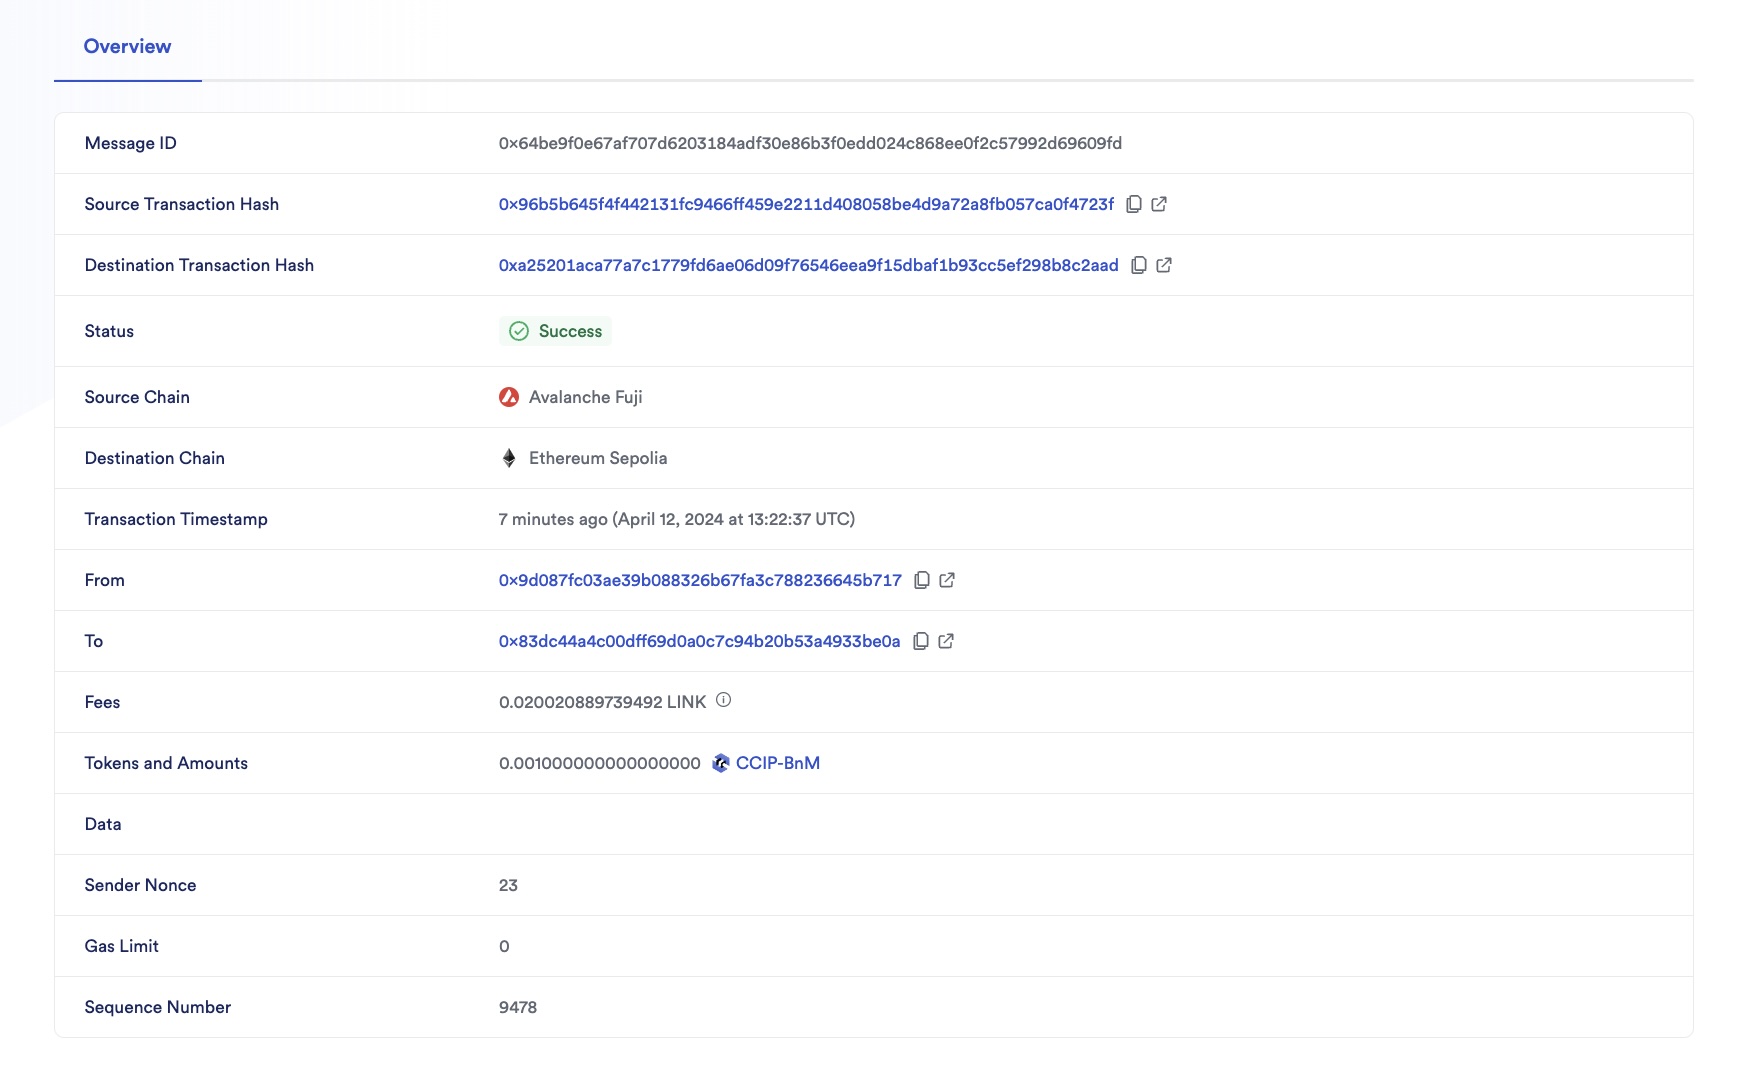Open Destination Transaction Hash in block explorer
Viewport: 1753px width, 1074px height.
point(1165,265)
